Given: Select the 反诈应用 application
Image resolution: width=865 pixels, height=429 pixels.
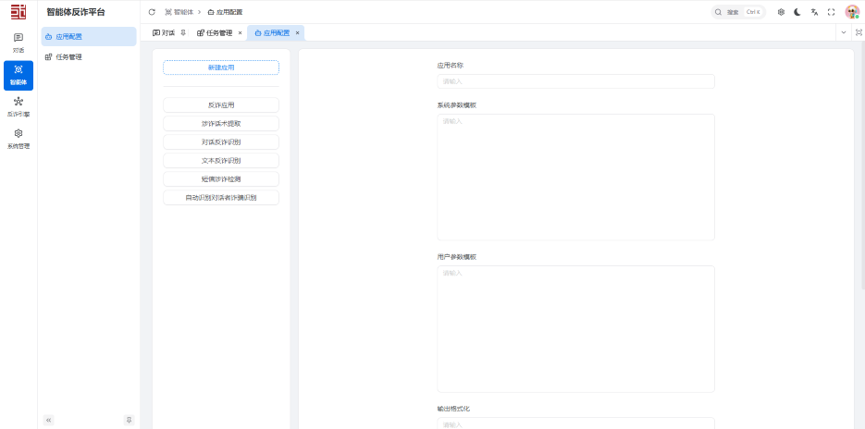Looking at the screenshot, I should tap(221, 105).
